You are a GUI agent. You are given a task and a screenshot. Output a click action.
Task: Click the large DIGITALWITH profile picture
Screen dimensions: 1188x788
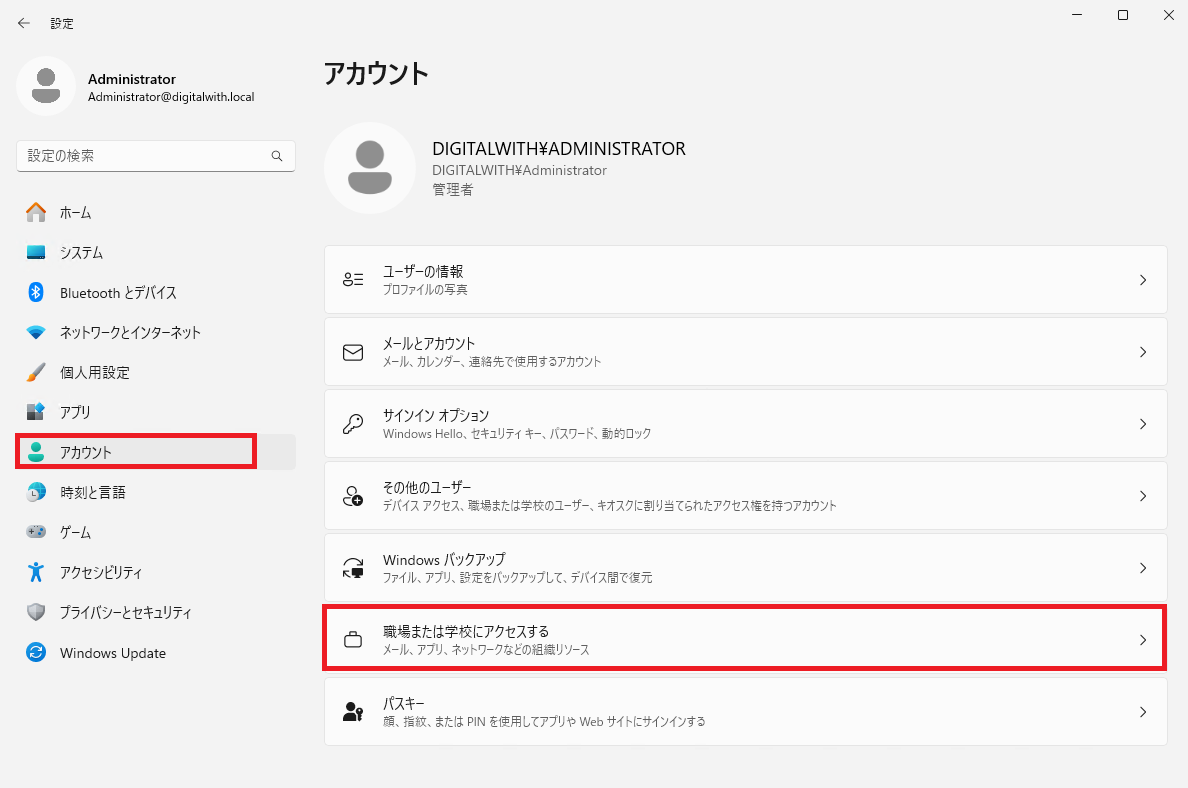coord(370,167)
